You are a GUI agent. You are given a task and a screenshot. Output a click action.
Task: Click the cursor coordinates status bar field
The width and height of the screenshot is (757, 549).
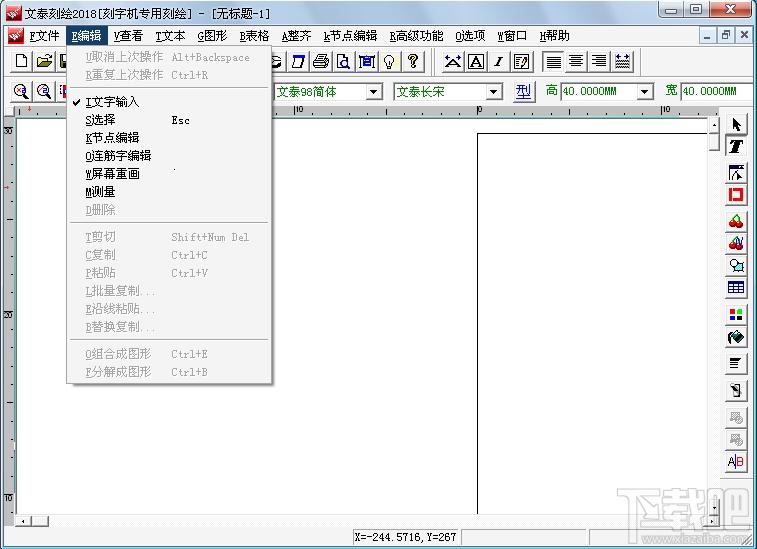point(406,536)
